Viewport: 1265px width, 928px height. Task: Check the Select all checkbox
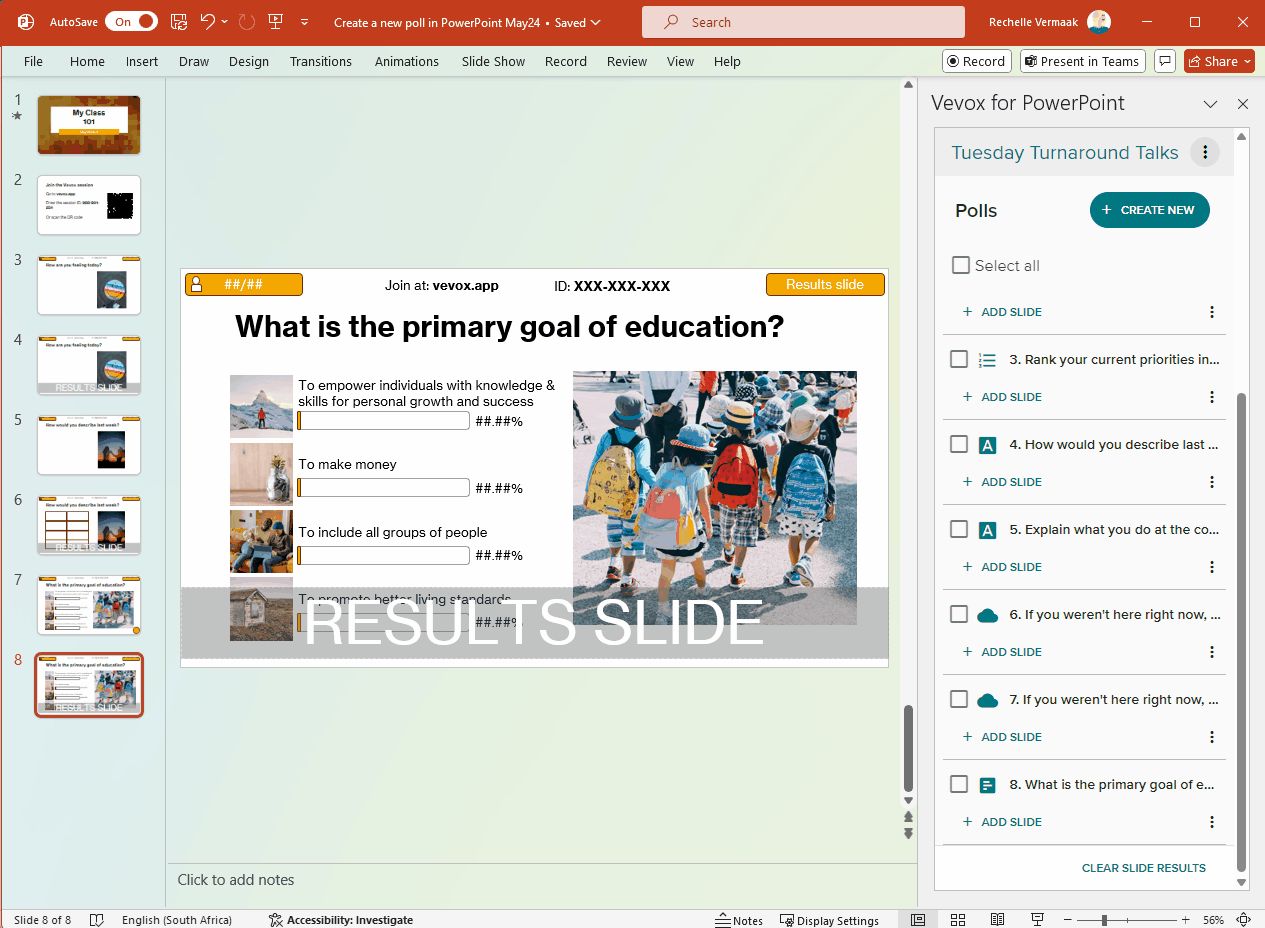(961, 265)
